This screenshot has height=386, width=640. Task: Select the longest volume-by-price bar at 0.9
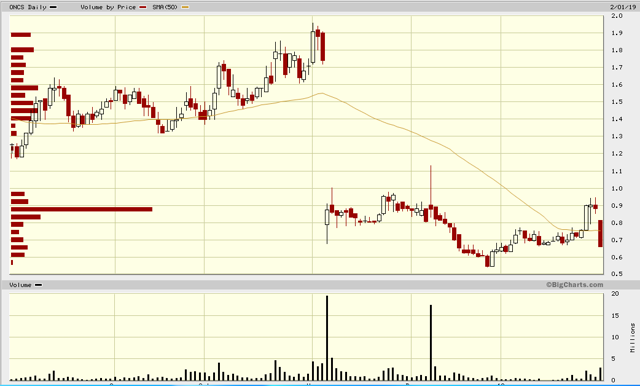click(x=82, y=209)
